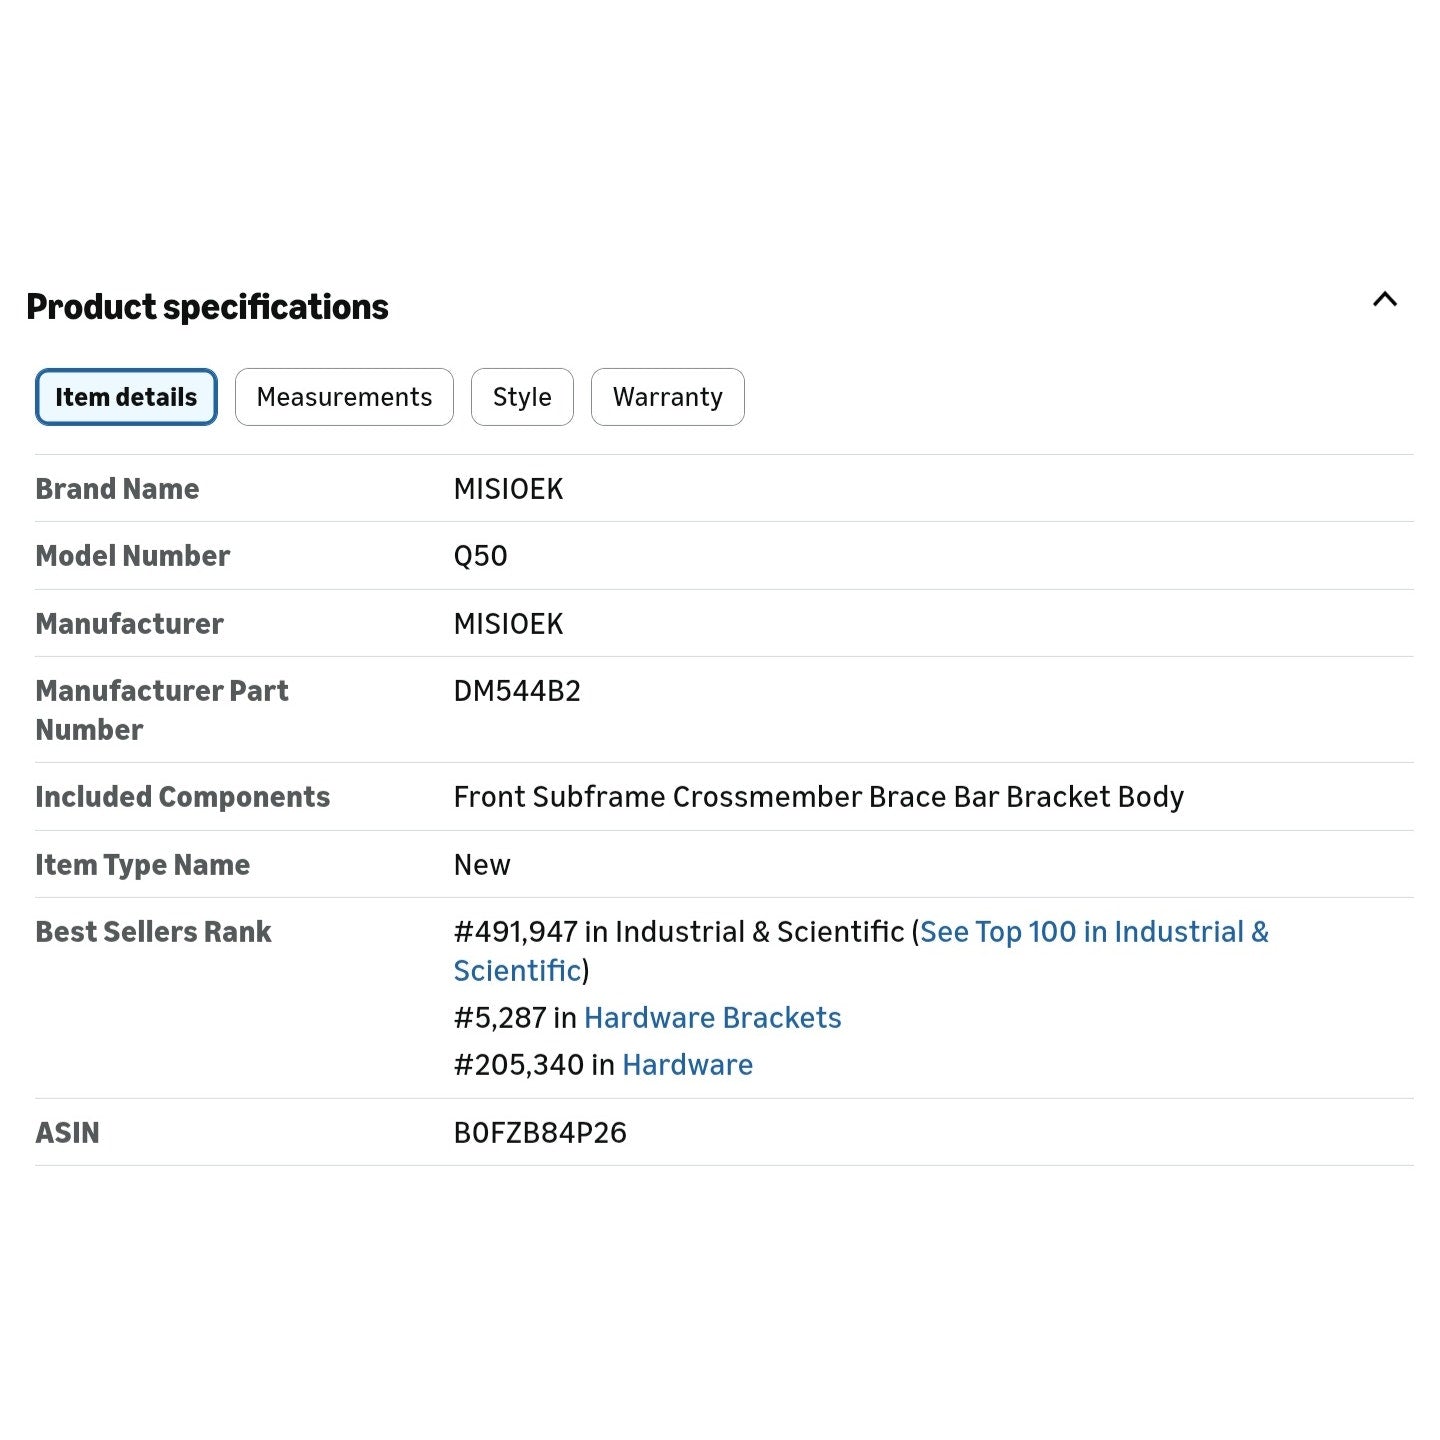The width and height of the screenshot is (1440, 1440).
Task: Click MISIOEK in the Brand Name row
Action: pyautogui.click(x=509, y=489)
